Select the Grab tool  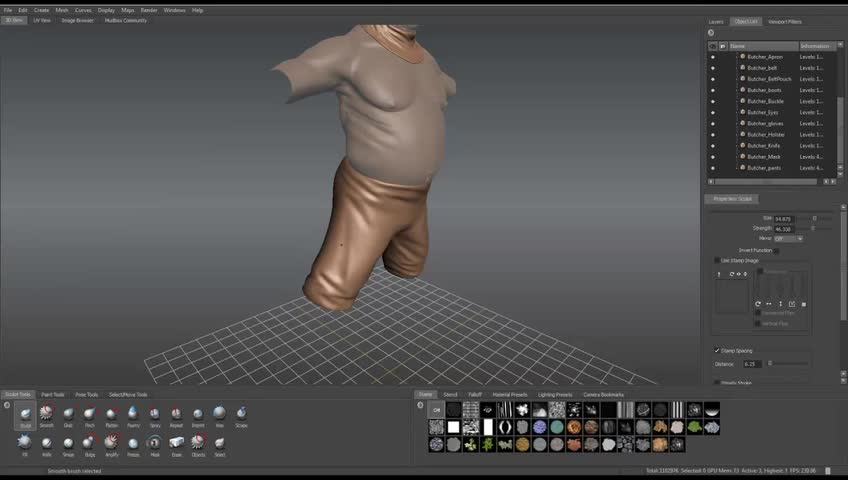pos(68,416)
